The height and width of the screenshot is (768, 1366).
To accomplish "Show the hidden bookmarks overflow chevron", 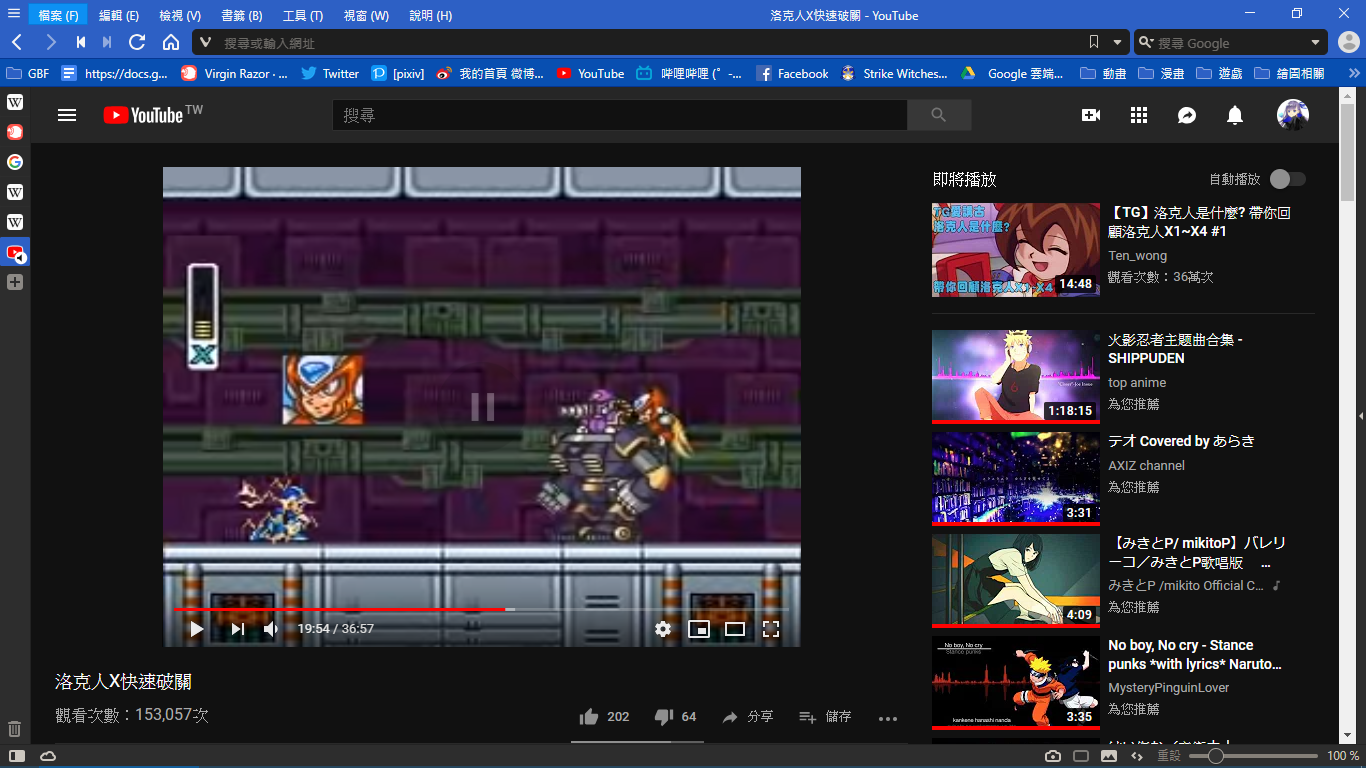I will coord(1354,73).
